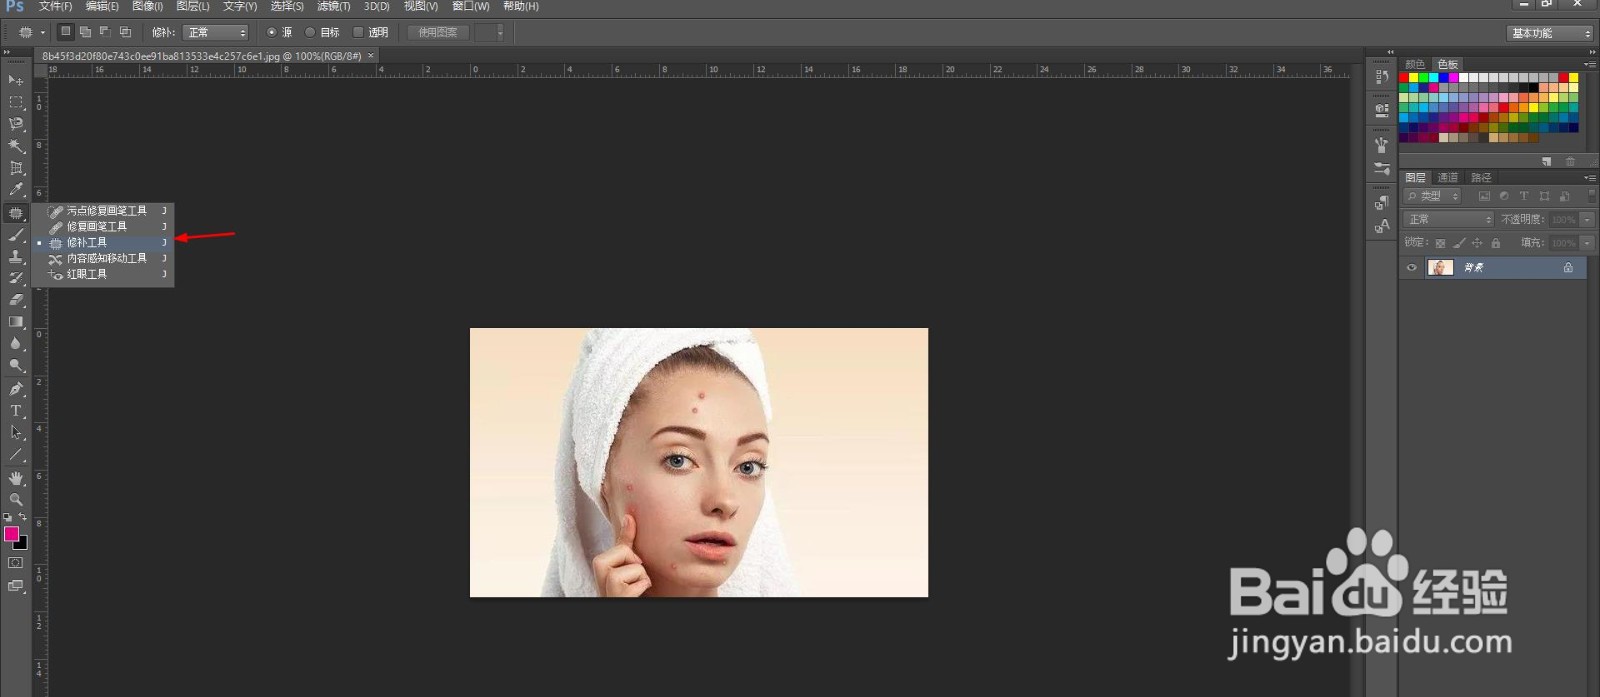
Task: Select the Lasso tool
Action: pyautogui.click(x=16, y=124)
